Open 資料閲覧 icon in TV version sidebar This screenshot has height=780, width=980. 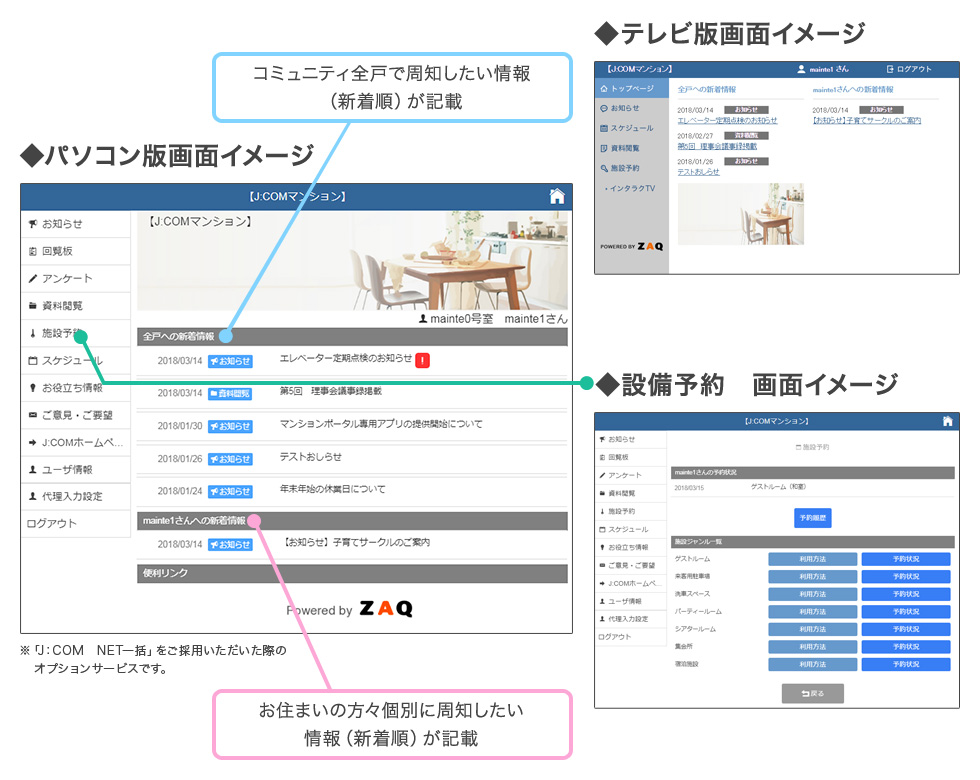604,148
